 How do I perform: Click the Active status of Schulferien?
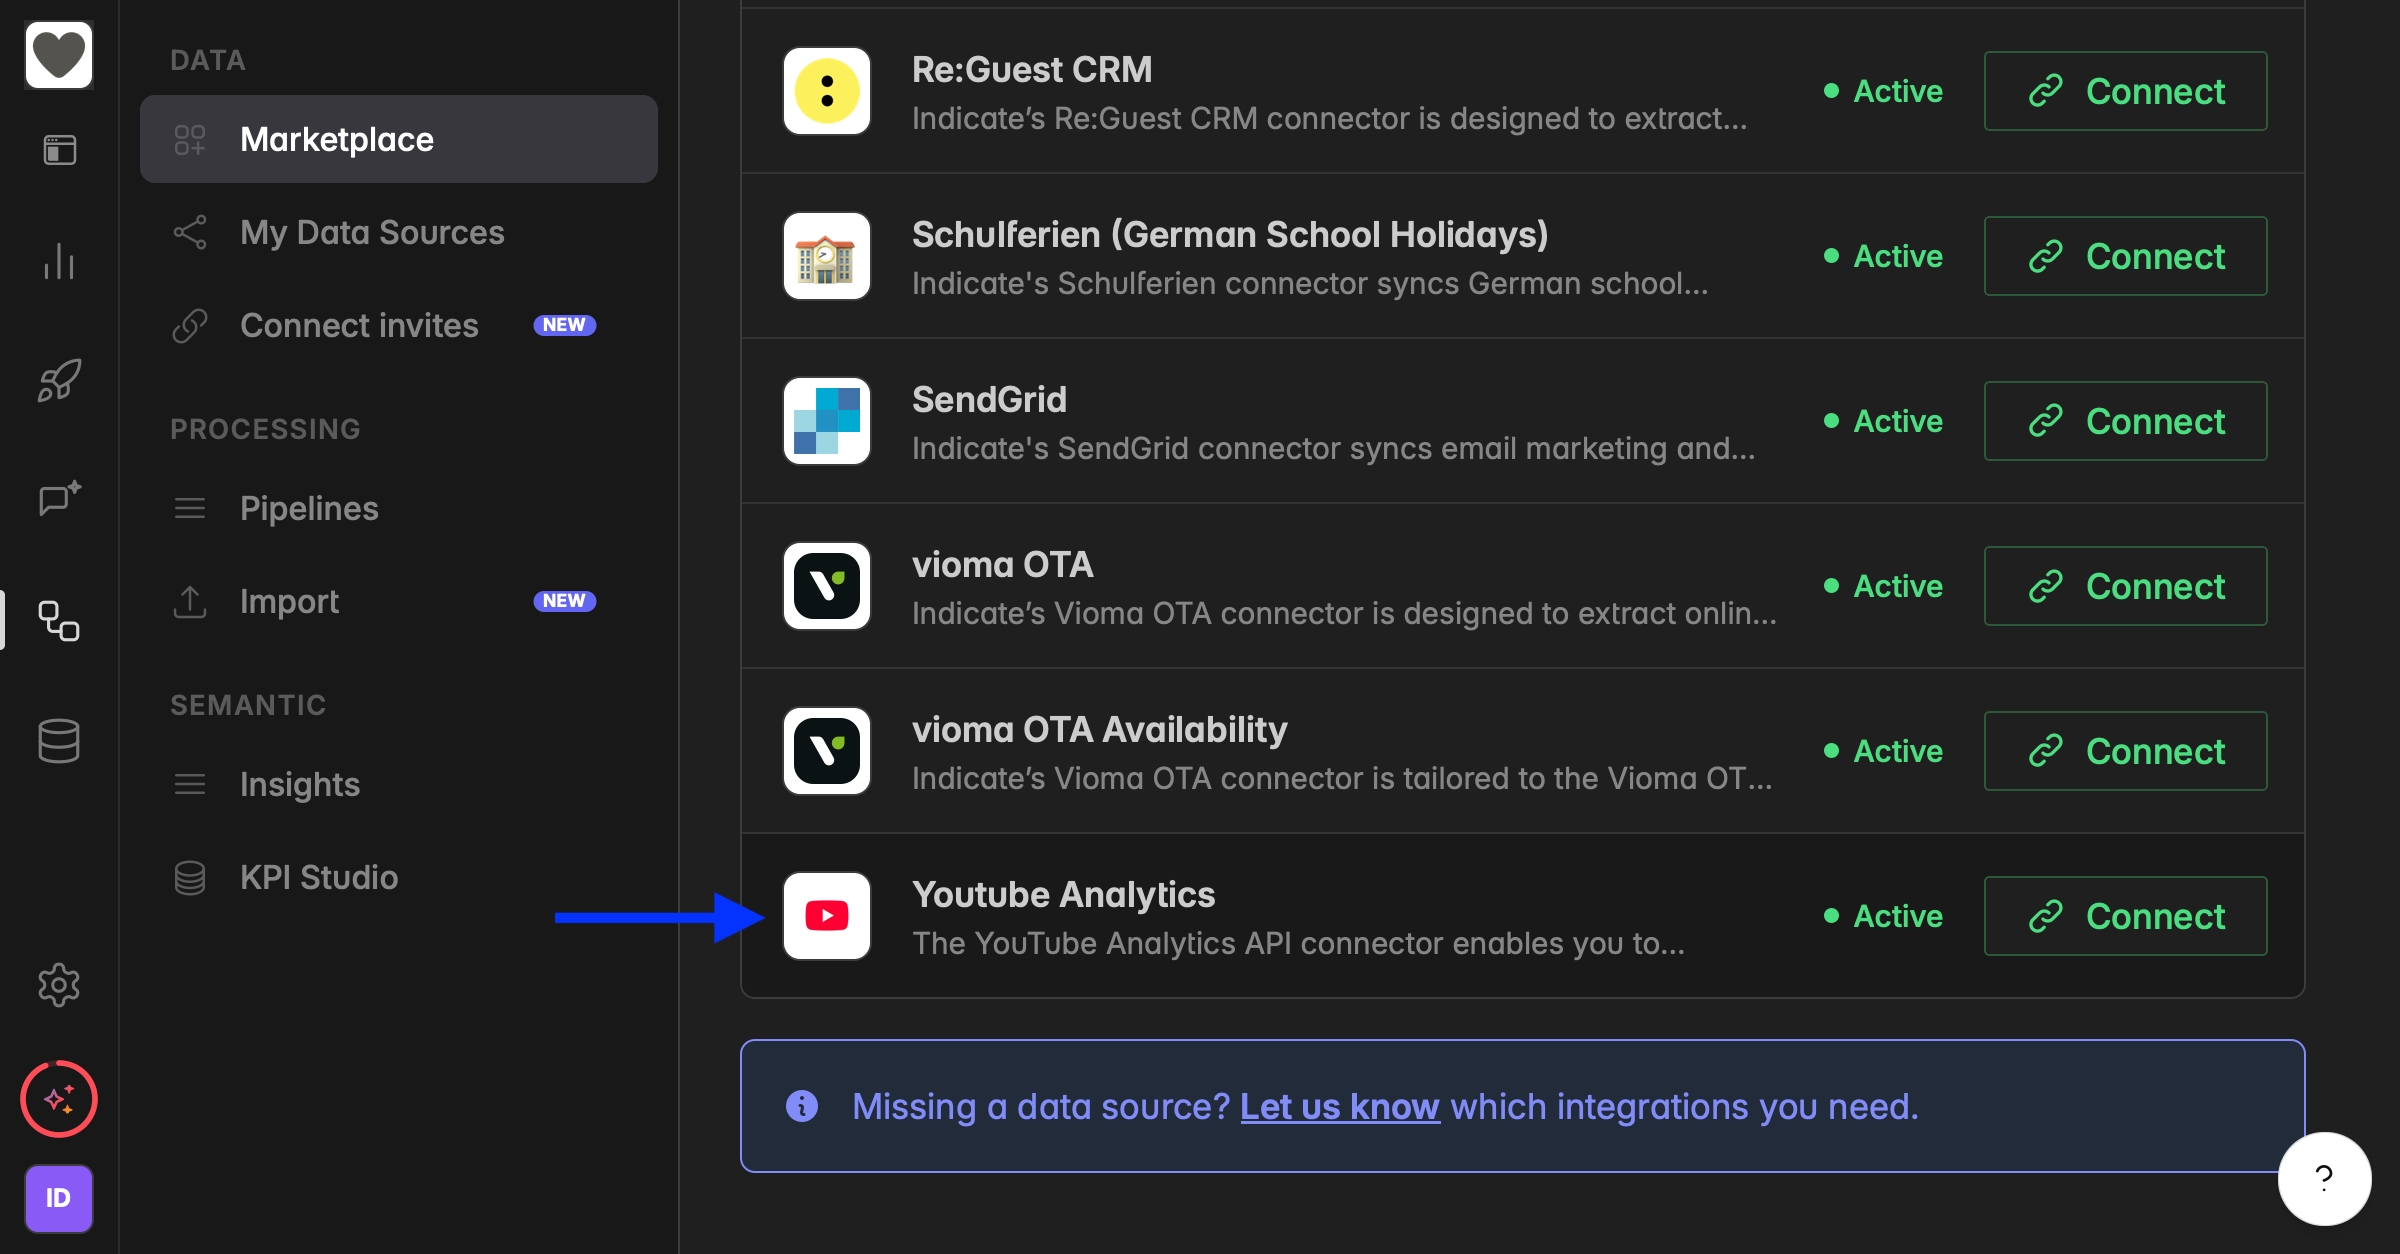pos(1884,256)
